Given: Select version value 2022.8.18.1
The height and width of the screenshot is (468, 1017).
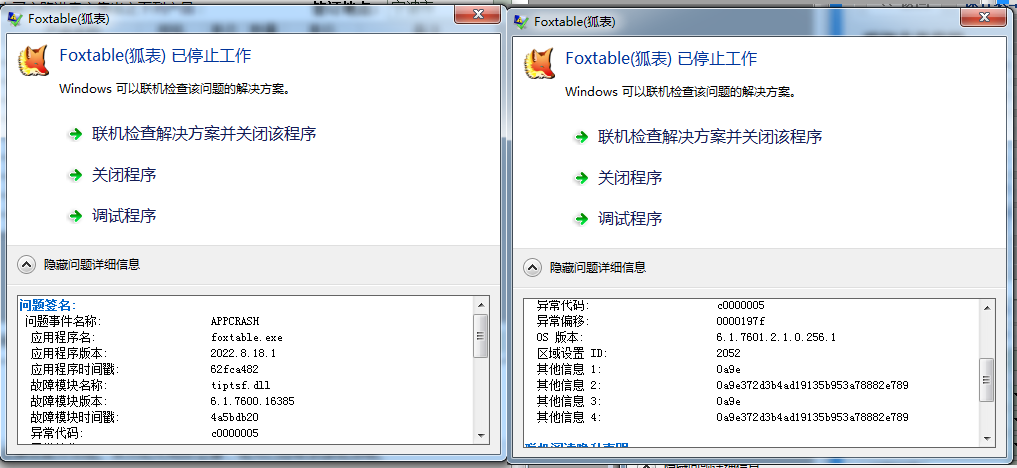Looking at the screenshot, I should coord(243,353).
